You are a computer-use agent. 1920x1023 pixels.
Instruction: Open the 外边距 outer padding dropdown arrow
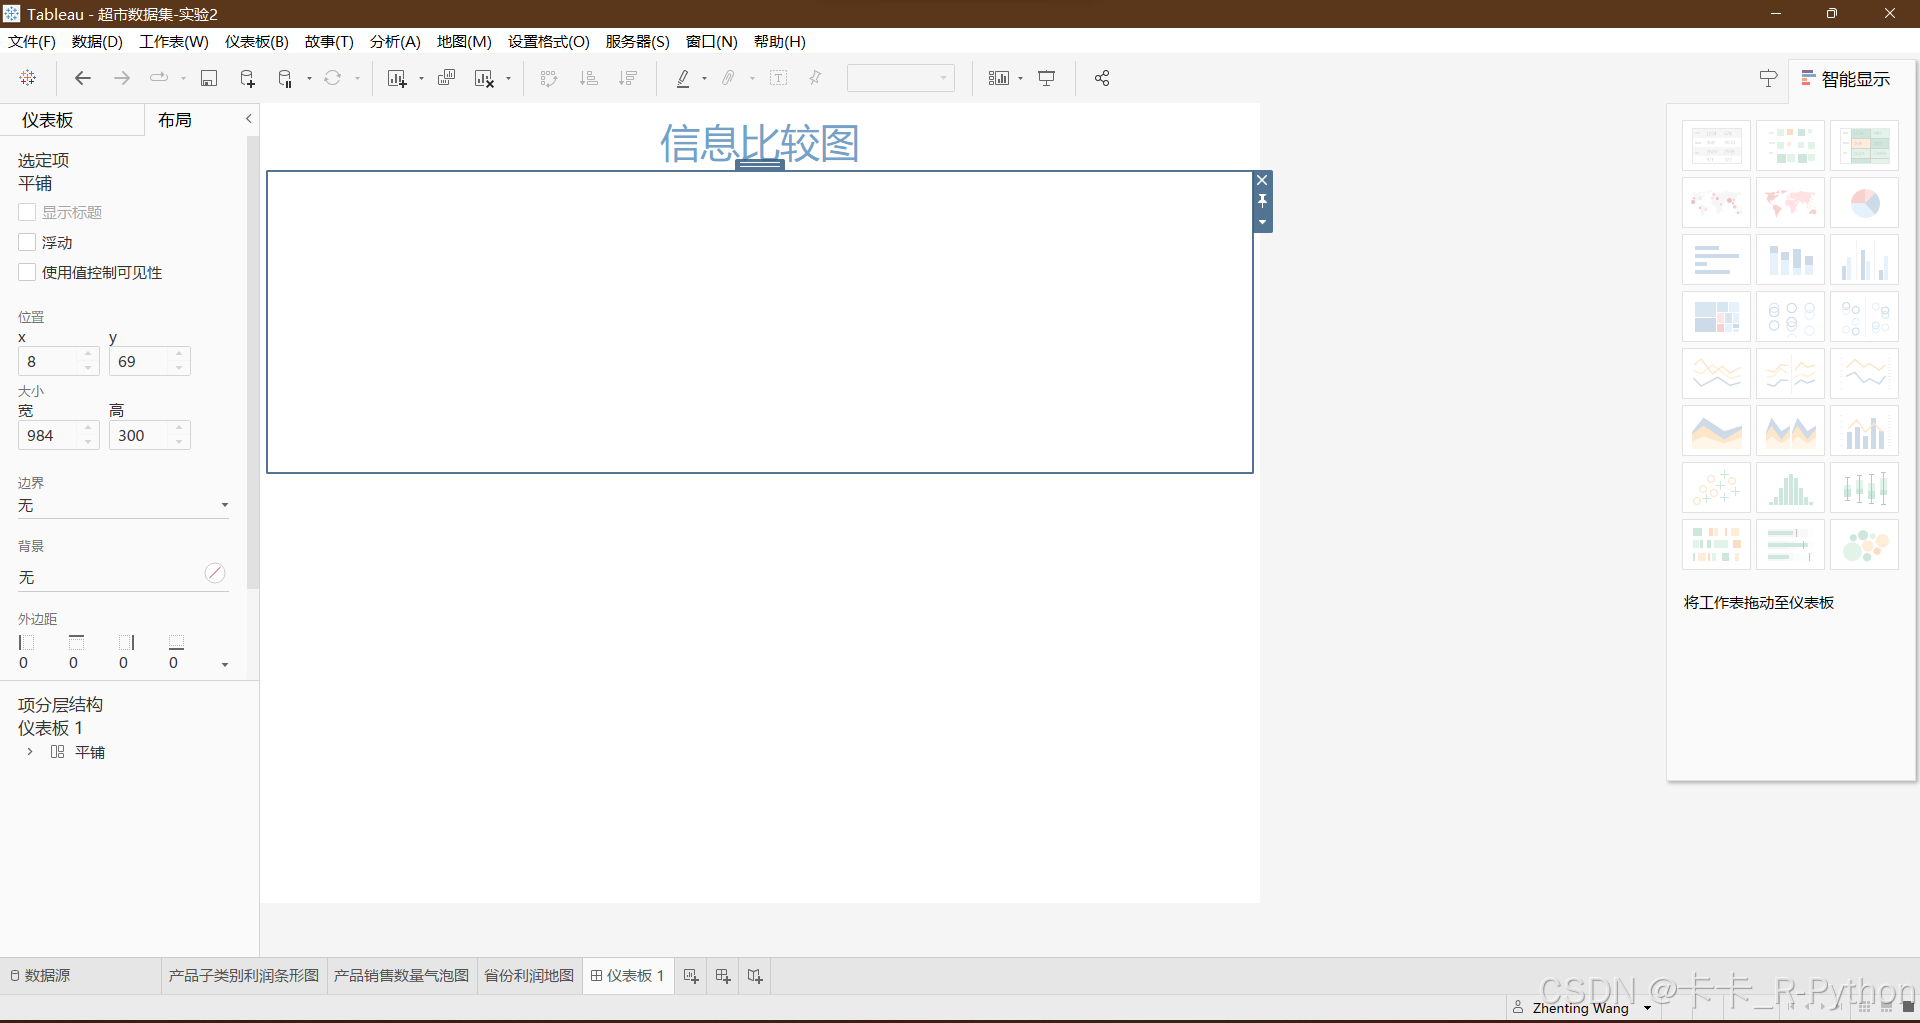(x=225, y=664)
